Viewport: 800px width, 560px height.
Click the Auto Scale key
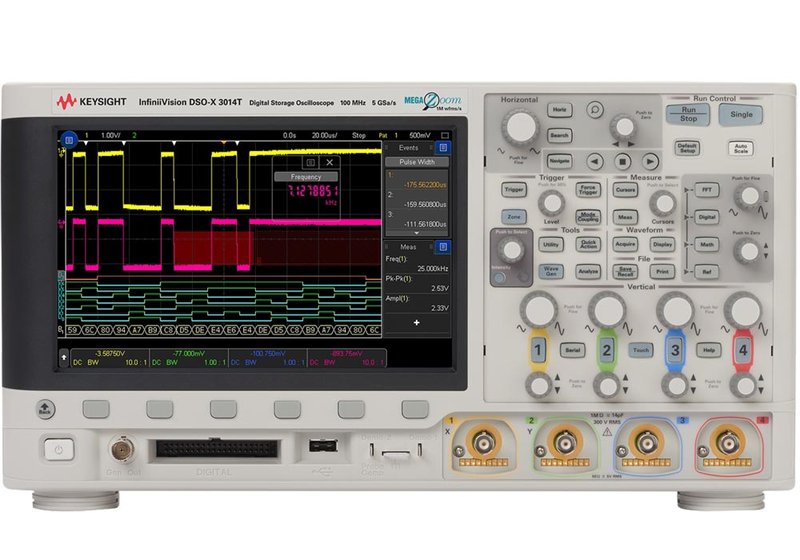pos(741,148)
